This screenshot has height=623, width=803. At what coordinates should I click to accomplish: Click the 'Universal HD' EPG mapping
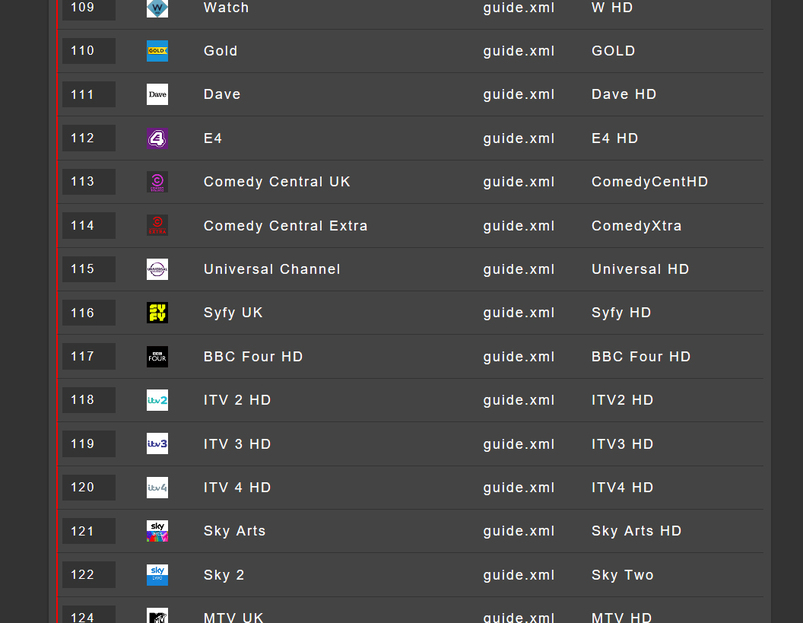pos(640,269)
